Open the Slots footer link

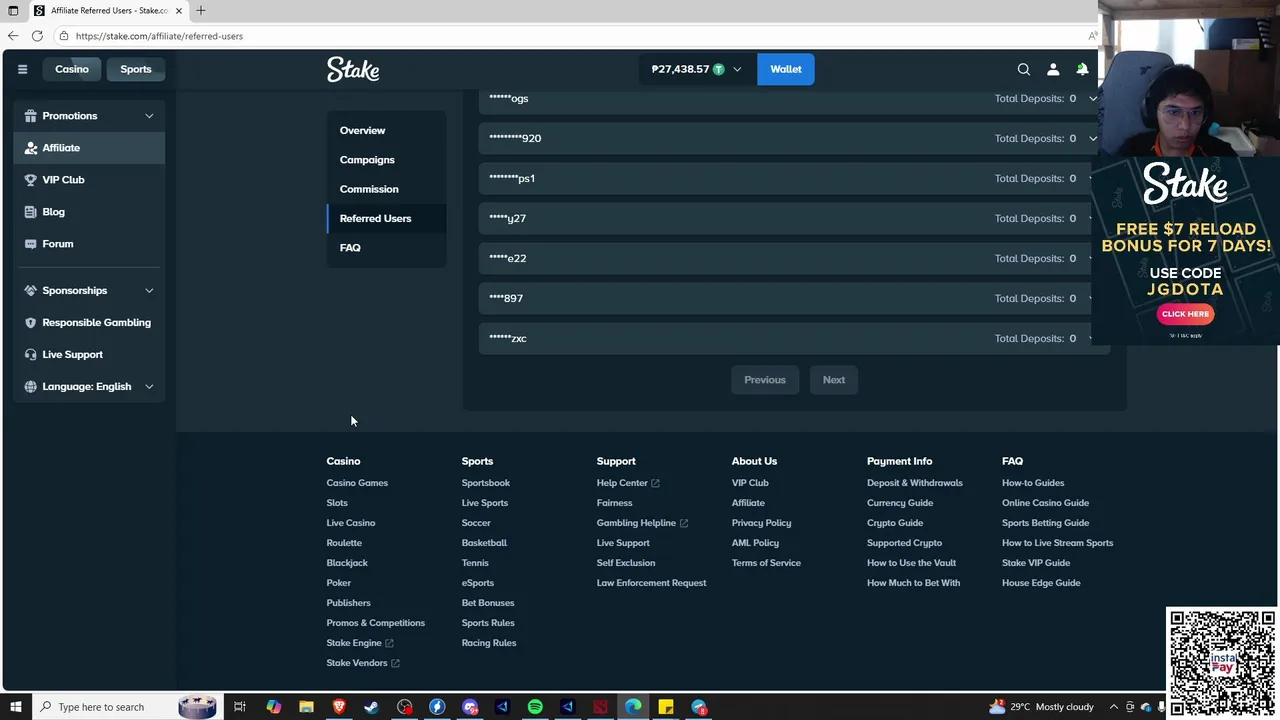(x=337, y=503)
